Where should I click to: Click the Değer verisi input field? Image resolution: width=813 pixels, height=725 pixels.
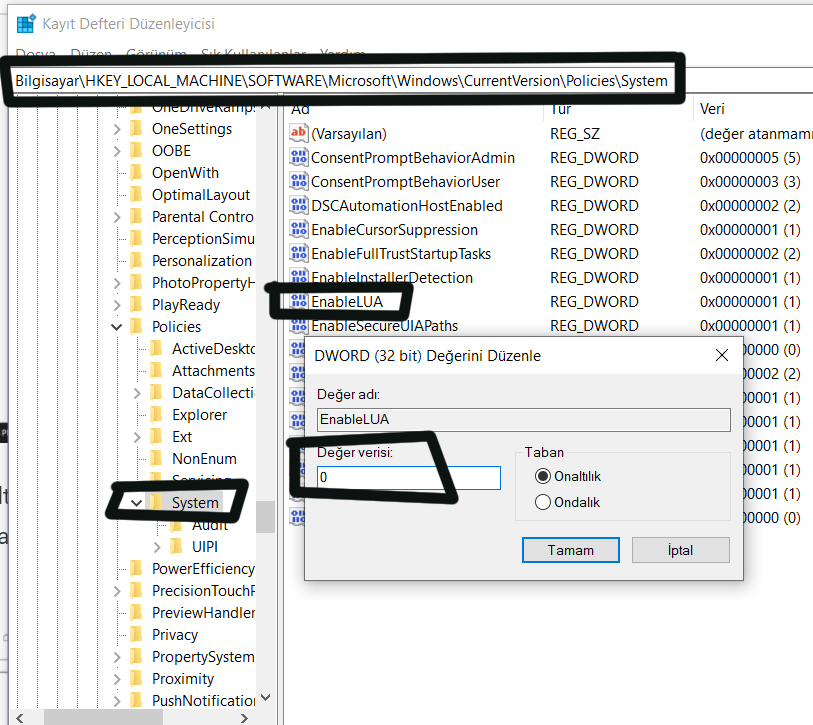(409, 477)
